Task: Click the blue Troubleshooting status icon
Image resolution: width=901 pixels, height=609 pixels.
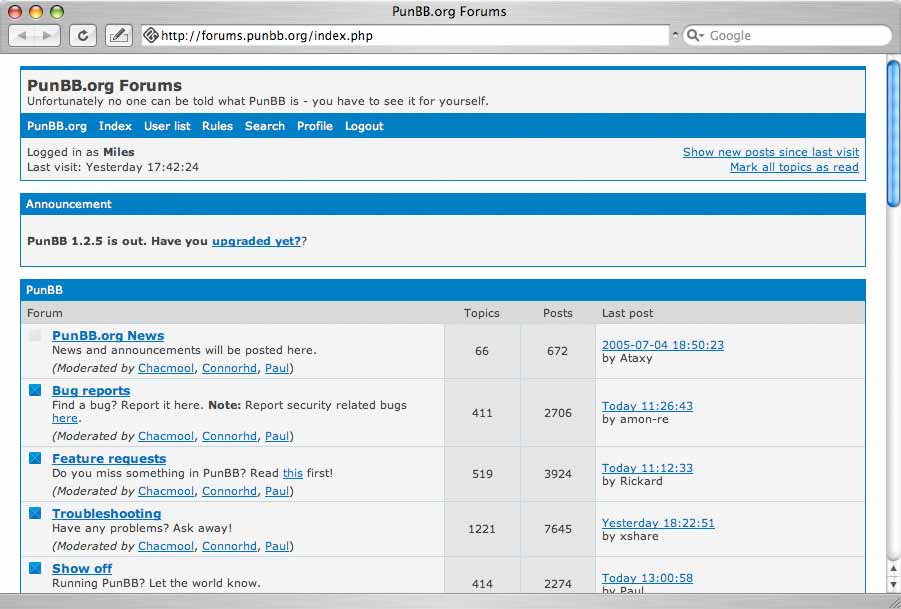Action: pos(35,514)
